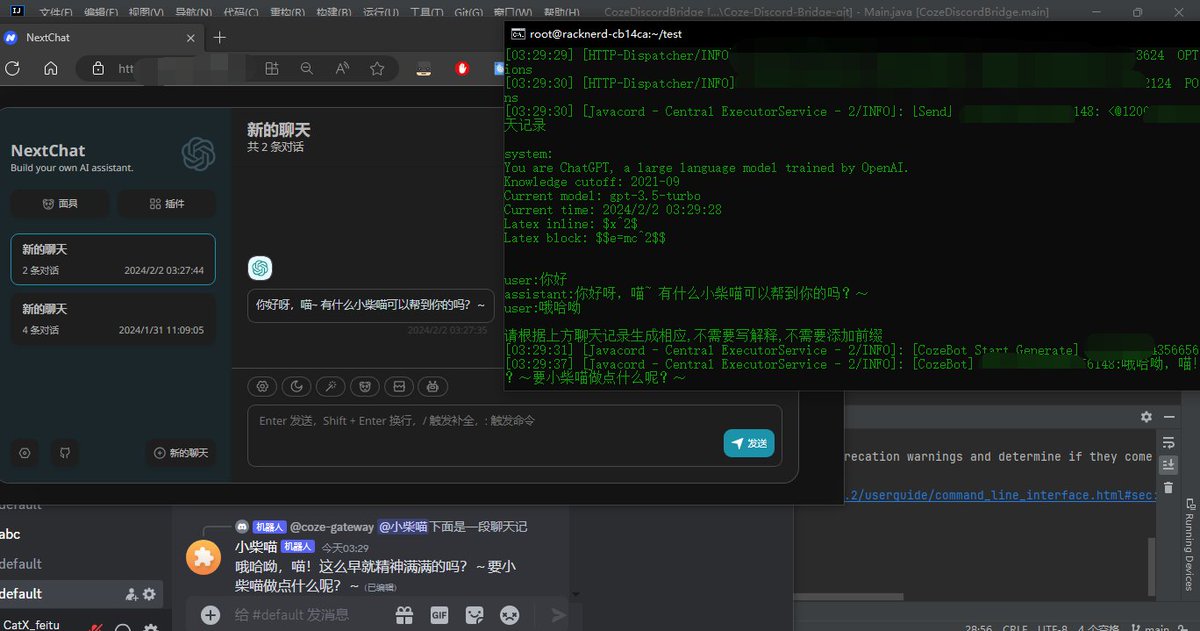Start a new chat (新的聊天) in sidebar
1200x631 pixels.
point(181,453)
